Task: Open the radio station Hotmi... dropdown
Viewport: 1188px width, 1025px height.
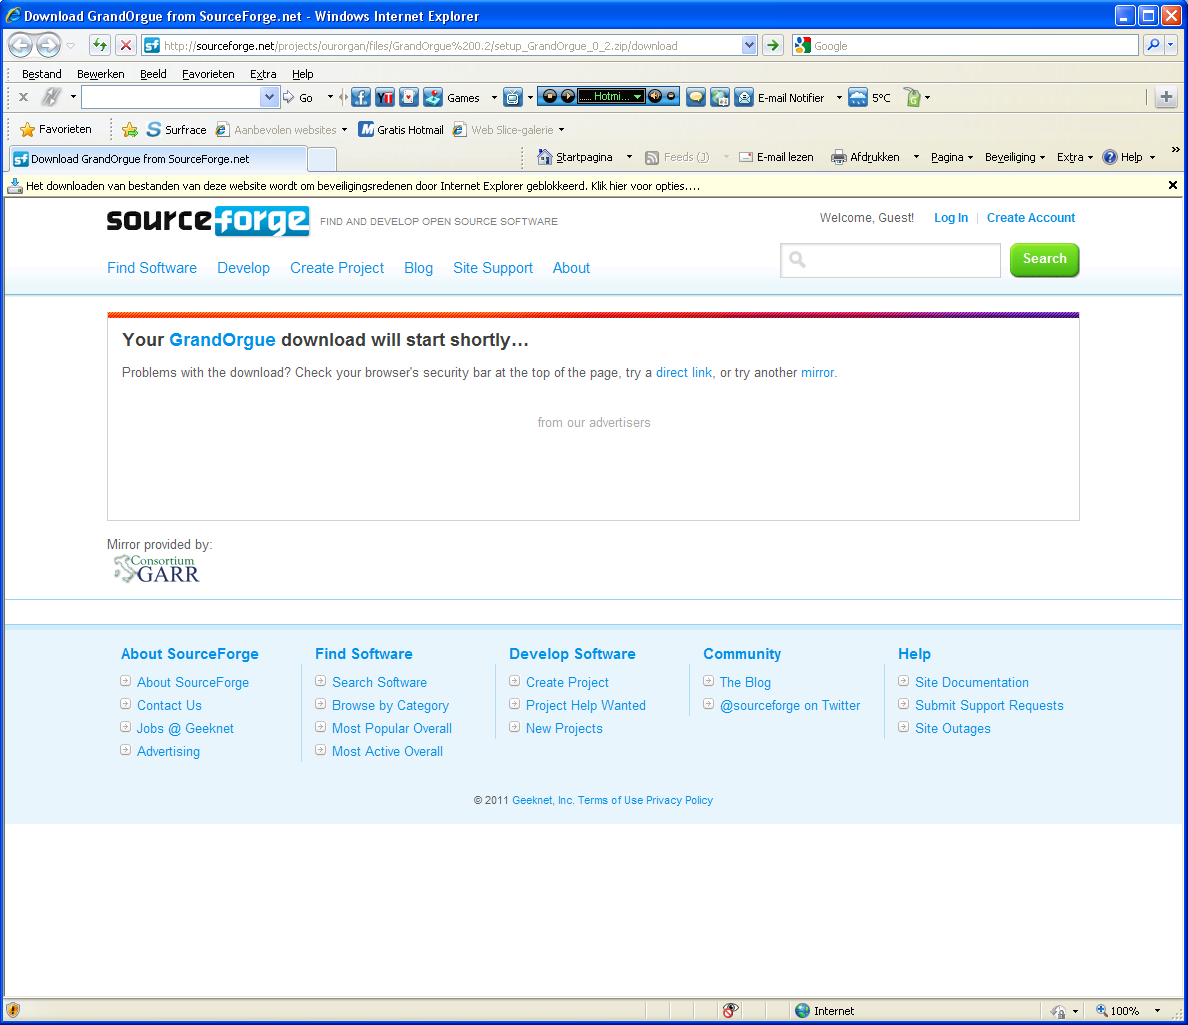Action: pos(638,96)
